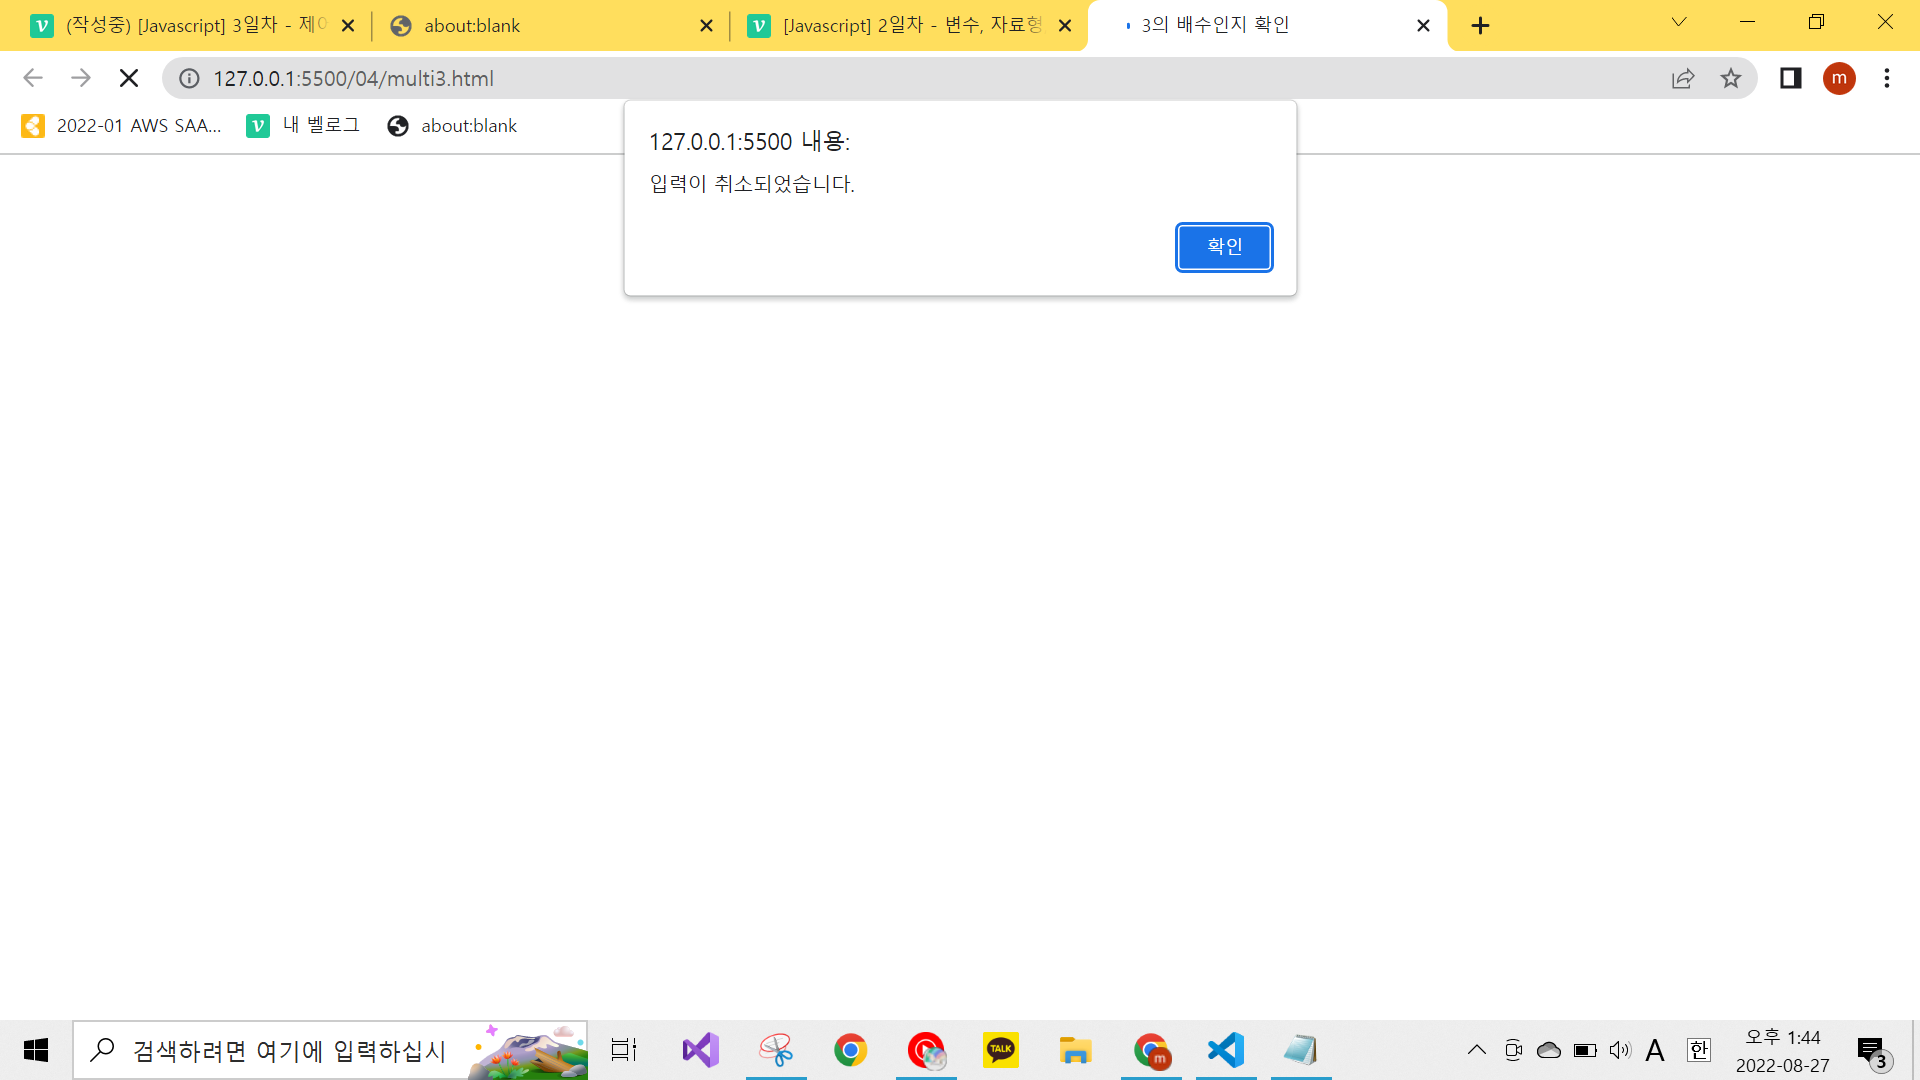
Task: Open KakaoTalk from the taskbar
Action: (x=1000, y=1050)
